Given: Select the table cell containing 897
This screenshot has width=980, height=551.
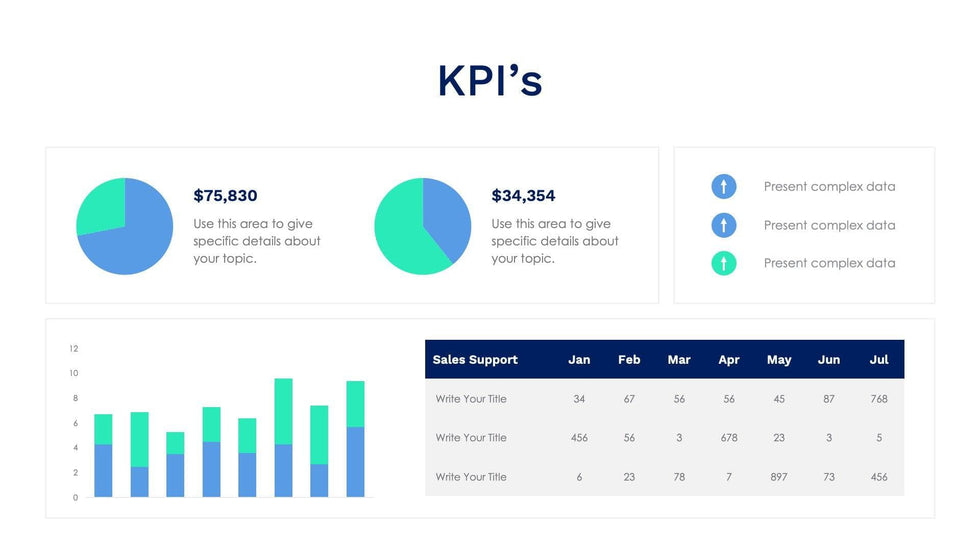Looking at the screenshot, I should (779, 477).
